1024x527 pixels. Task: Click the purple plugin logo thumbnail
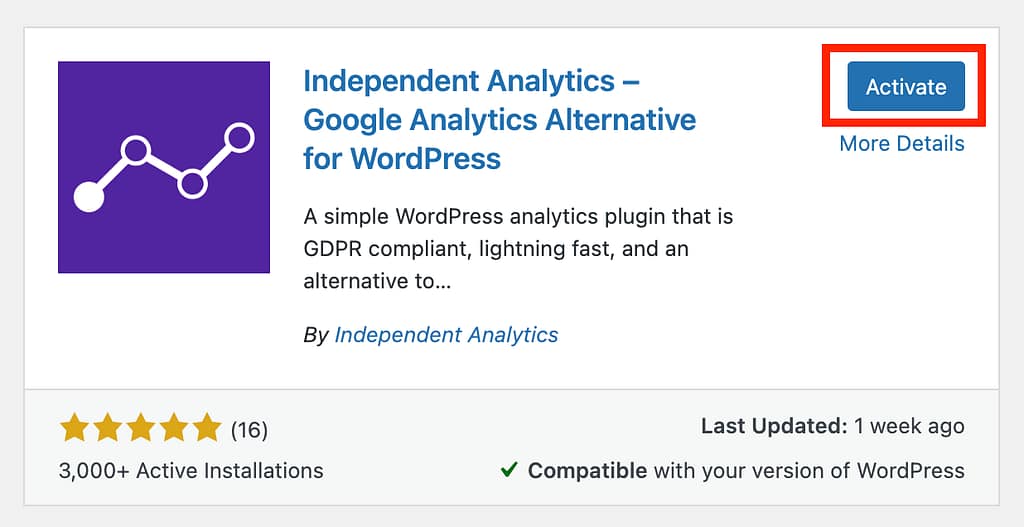click(x=164, y=167)
